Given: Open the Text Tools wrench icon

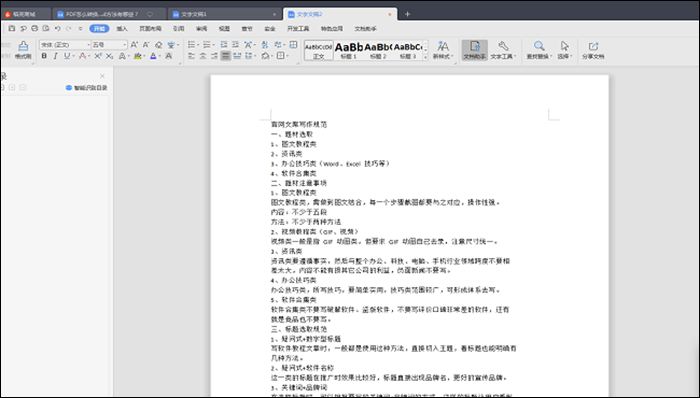Looking at the screenshot, I should pyautogui.click(x=503, y=50).
